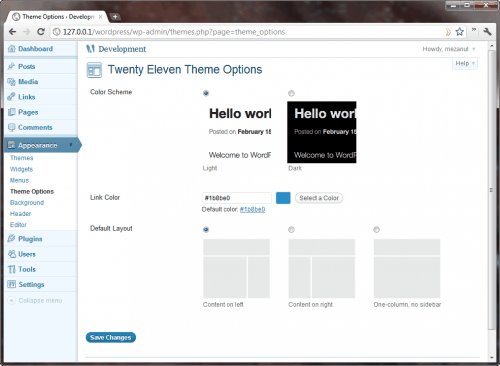Open the Header submenu item
The image size is (500, 366).
point(20,214)
